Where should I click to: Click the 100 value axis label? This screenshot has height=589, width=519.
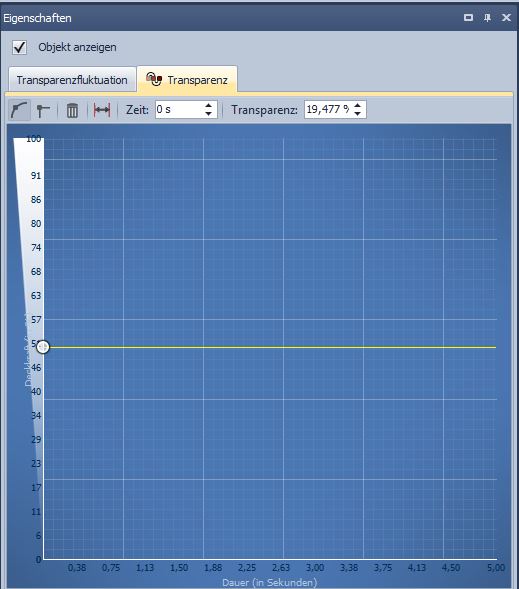pyautogui.click(x=34, y=139)
